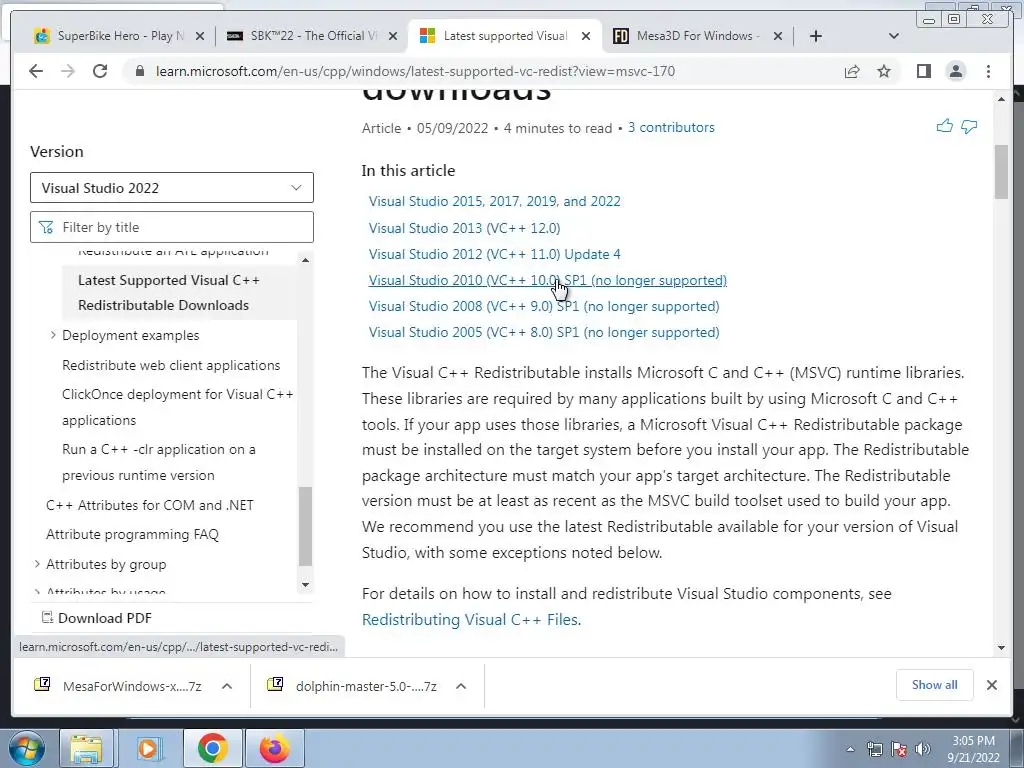The height and width of the screenshot is (768, 1024).
Task: Open Visual Studio 2015, 2017, 2019, 2022 link
Action: point(494,201)
